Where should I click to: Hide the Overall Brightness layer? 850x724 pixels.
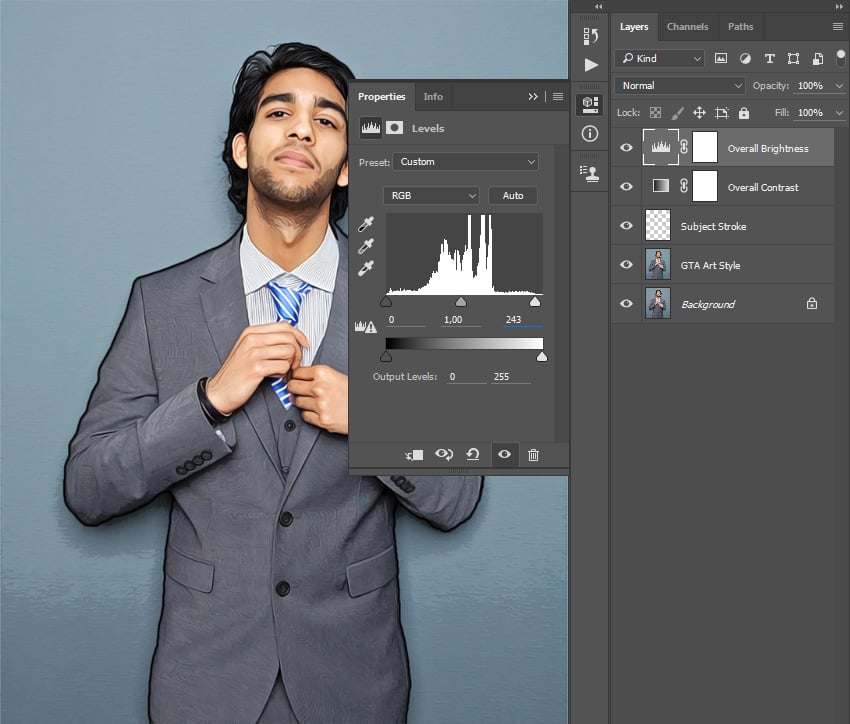627,148
